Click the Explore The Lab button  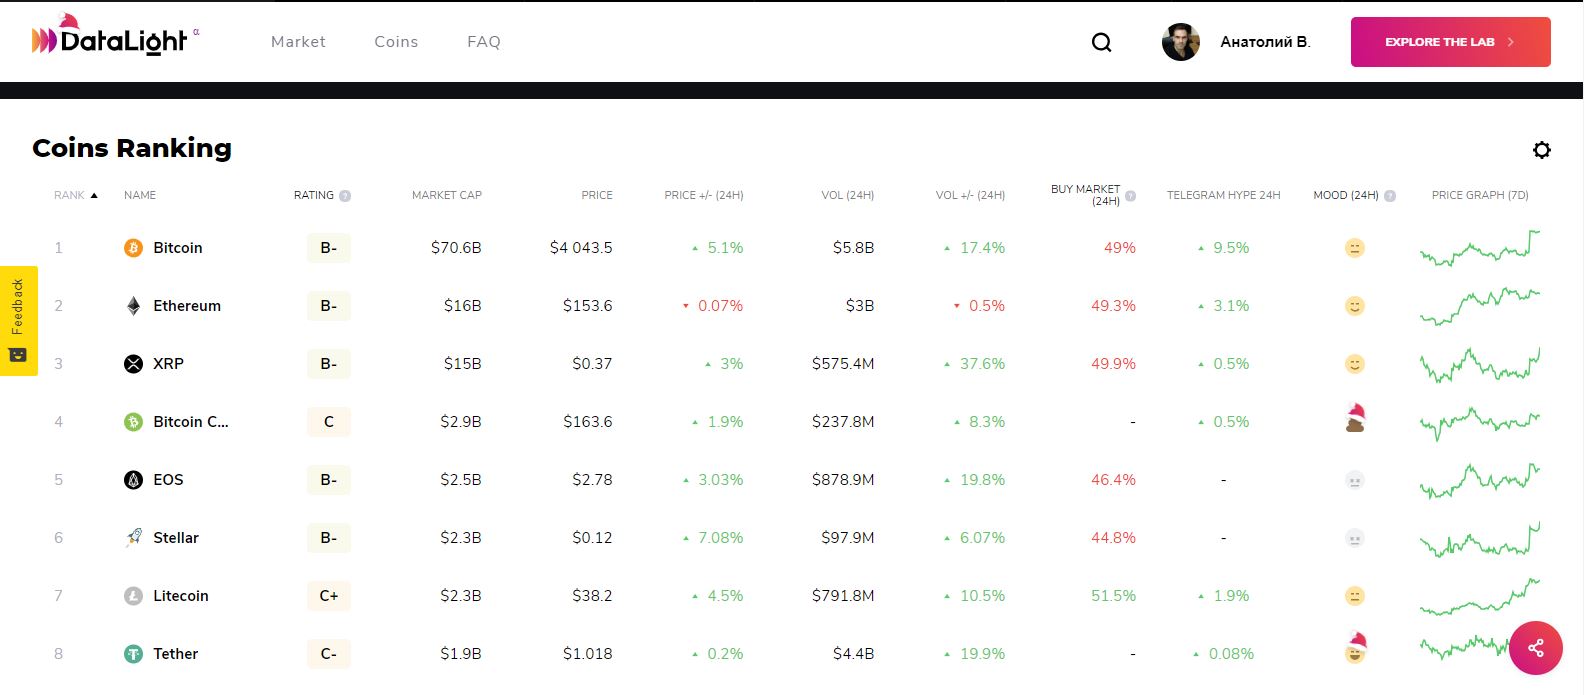[1450, 42]
